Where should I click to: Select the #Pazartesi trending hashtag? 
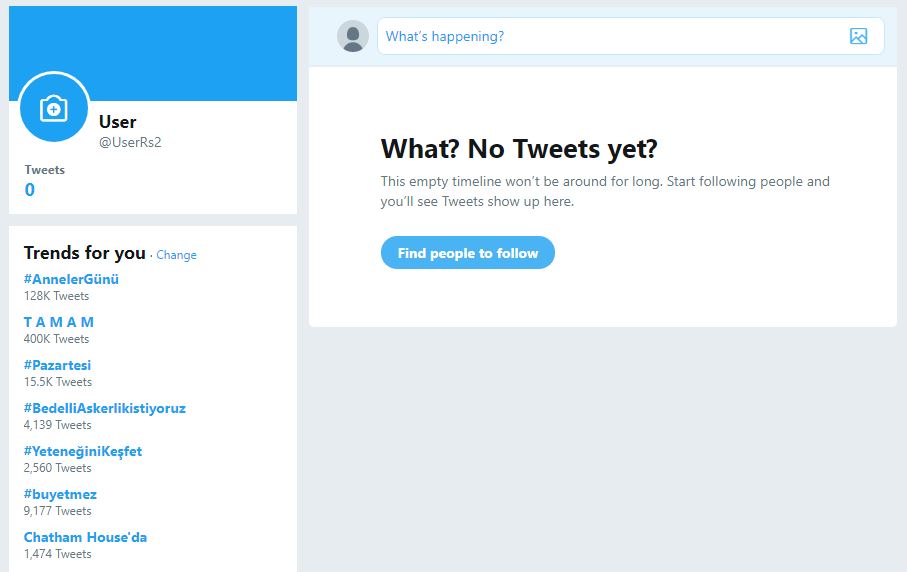point(57,366)
